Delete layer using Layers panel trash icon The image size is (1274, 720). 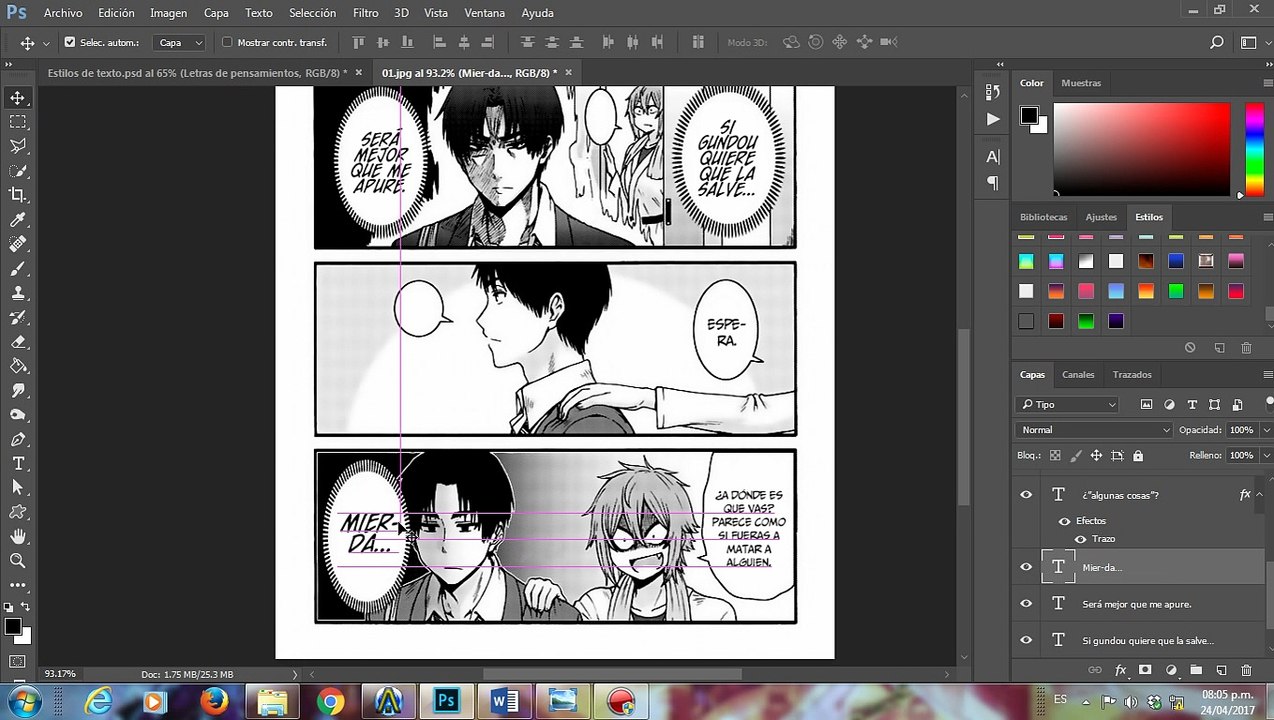click(x=1246, y=670)
